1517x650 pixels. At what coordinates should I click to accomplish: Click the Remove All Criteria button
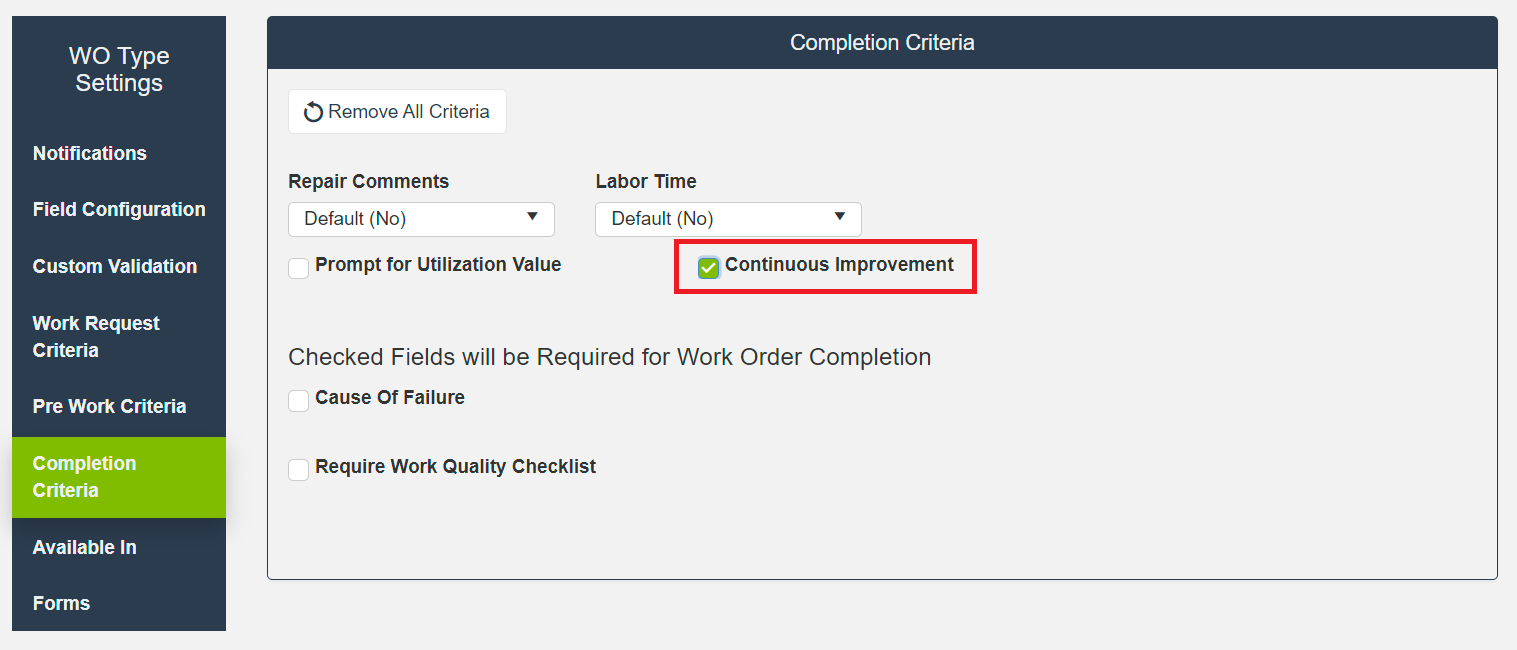click(x=397, y=112)
